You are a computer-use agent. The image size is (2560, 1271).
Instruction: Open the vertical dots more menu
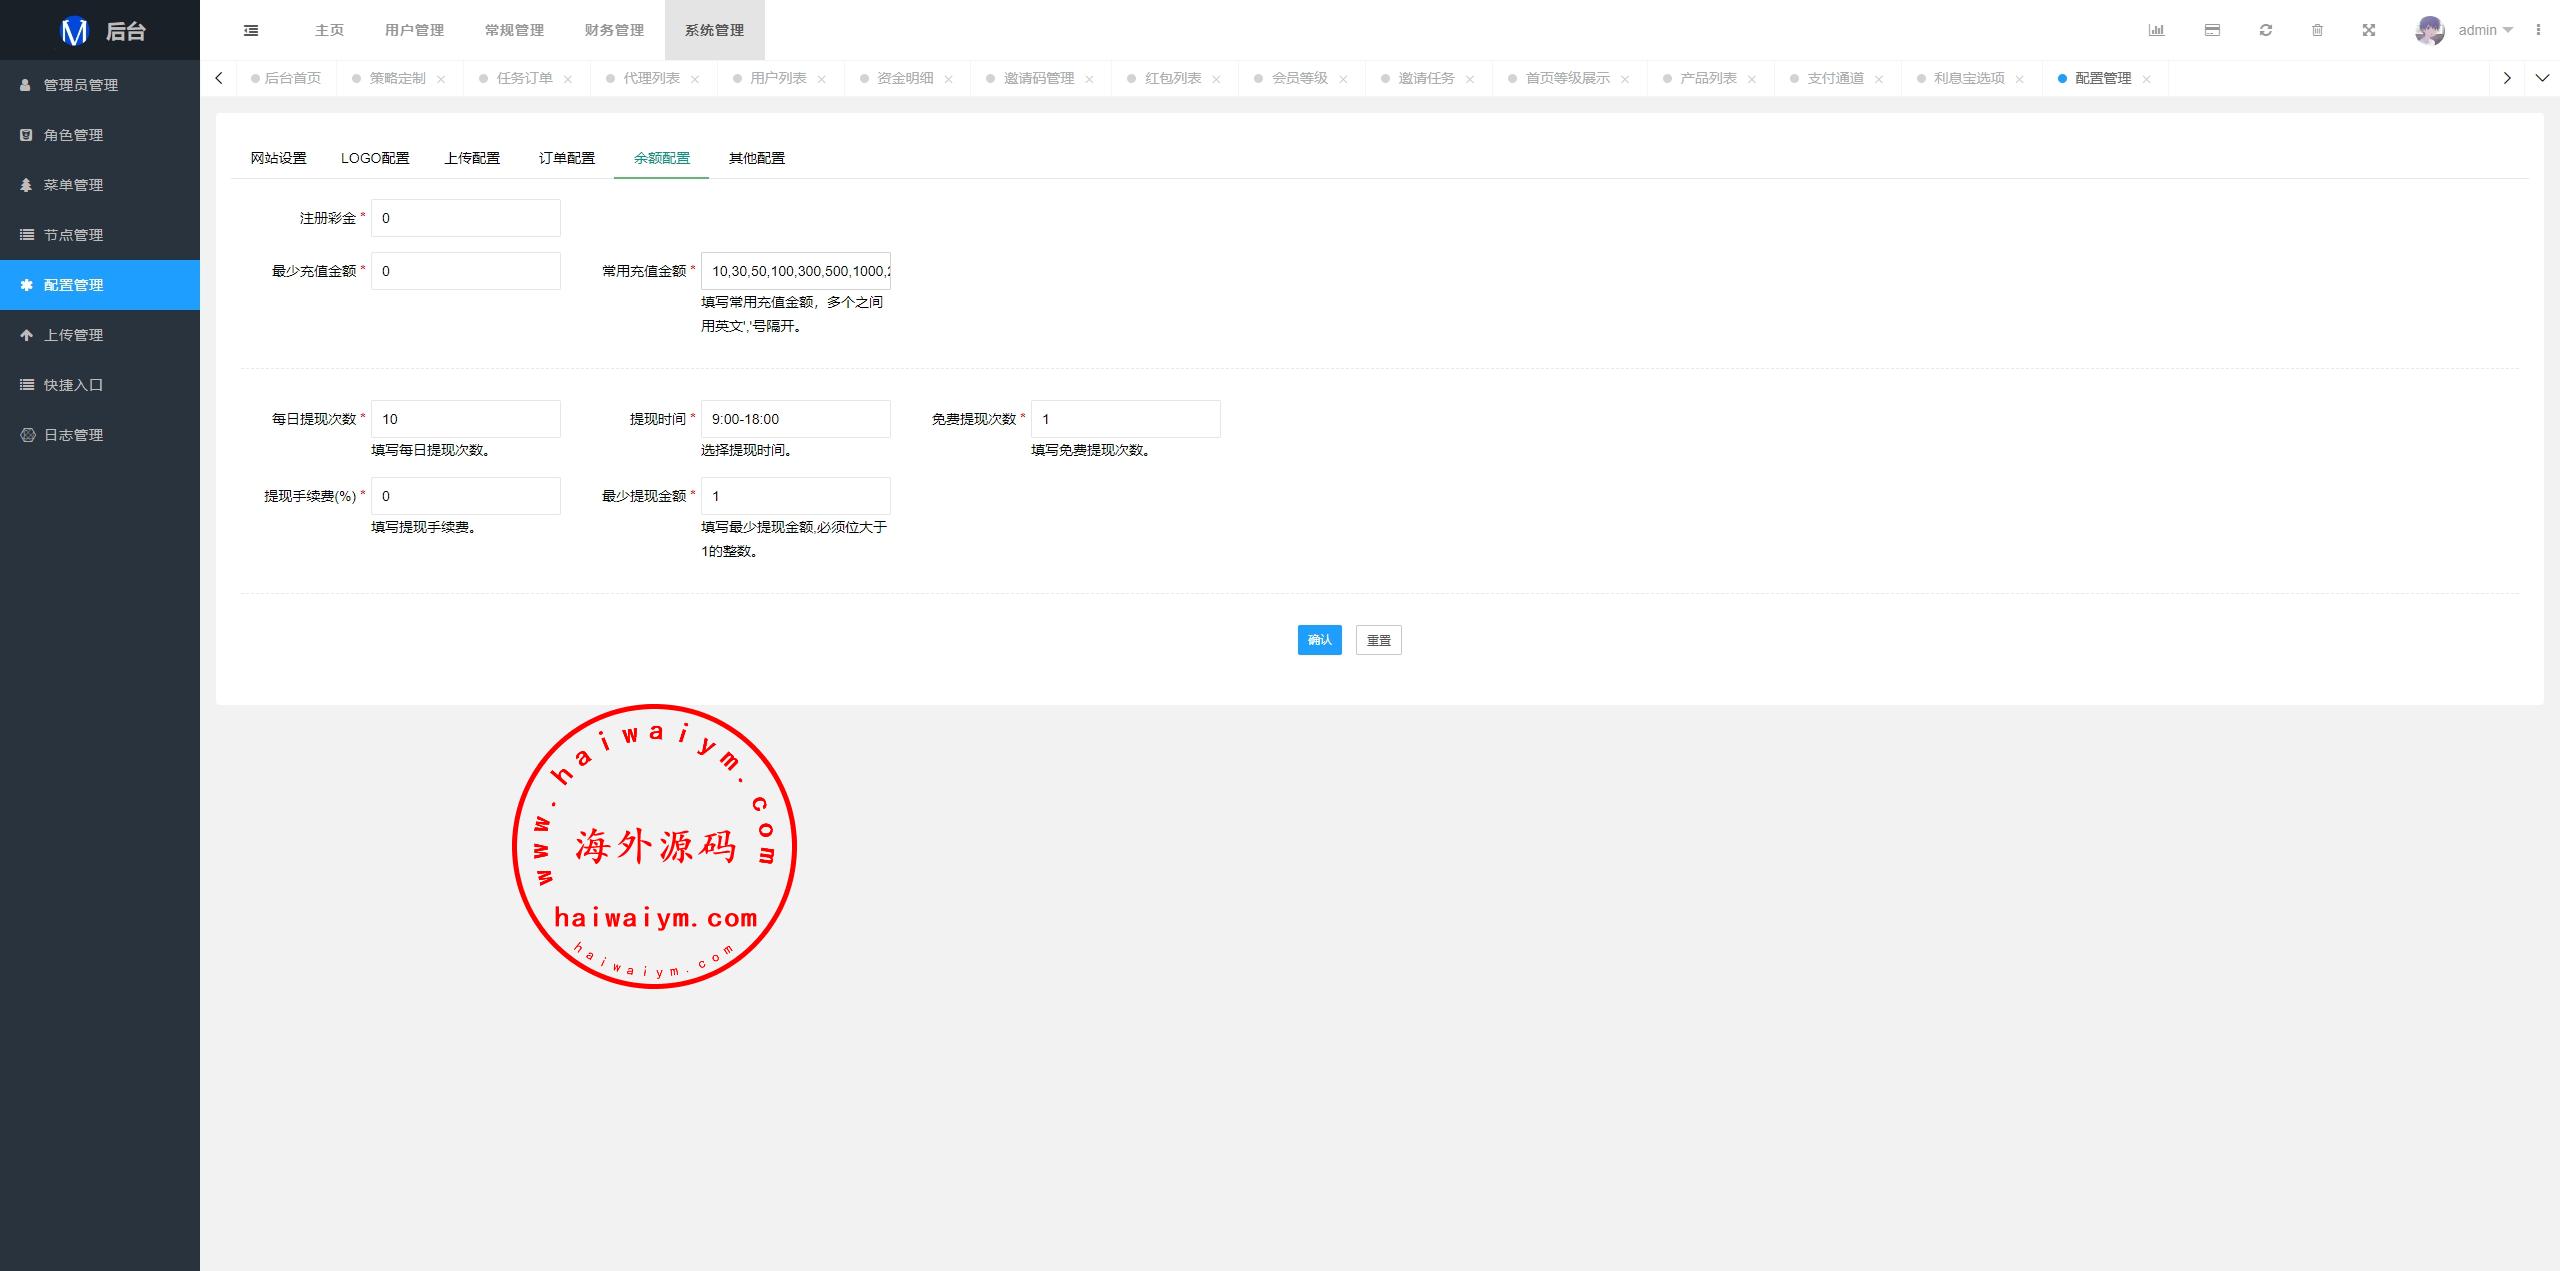point(2538,30)
